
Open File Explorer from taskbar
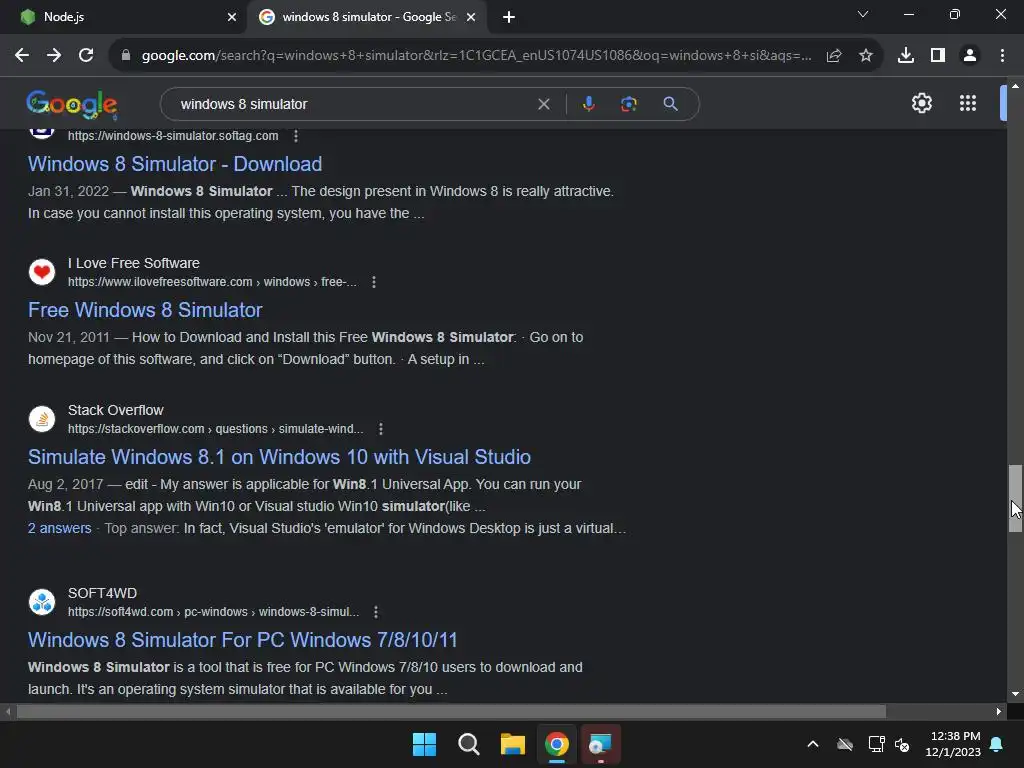(513, 744)
